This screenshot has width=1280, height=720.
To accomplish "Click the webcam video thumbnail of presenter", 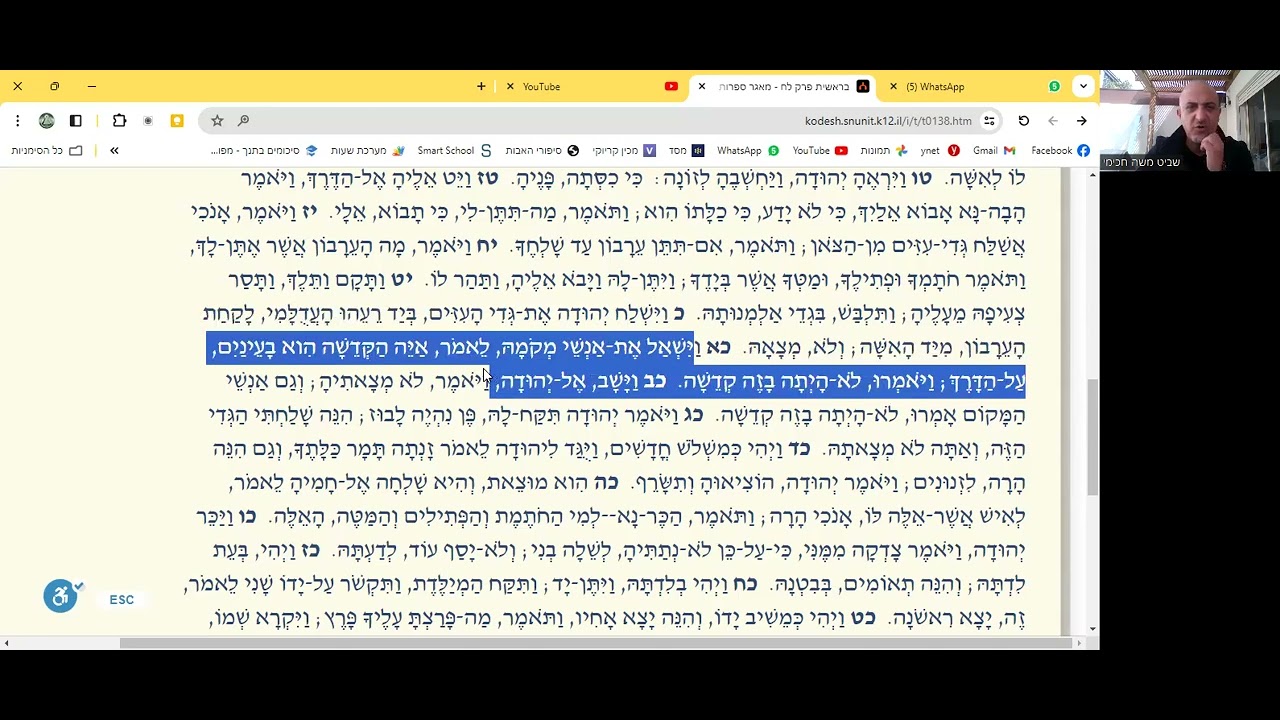I will pyautogui.click(x=1190, y=121).
